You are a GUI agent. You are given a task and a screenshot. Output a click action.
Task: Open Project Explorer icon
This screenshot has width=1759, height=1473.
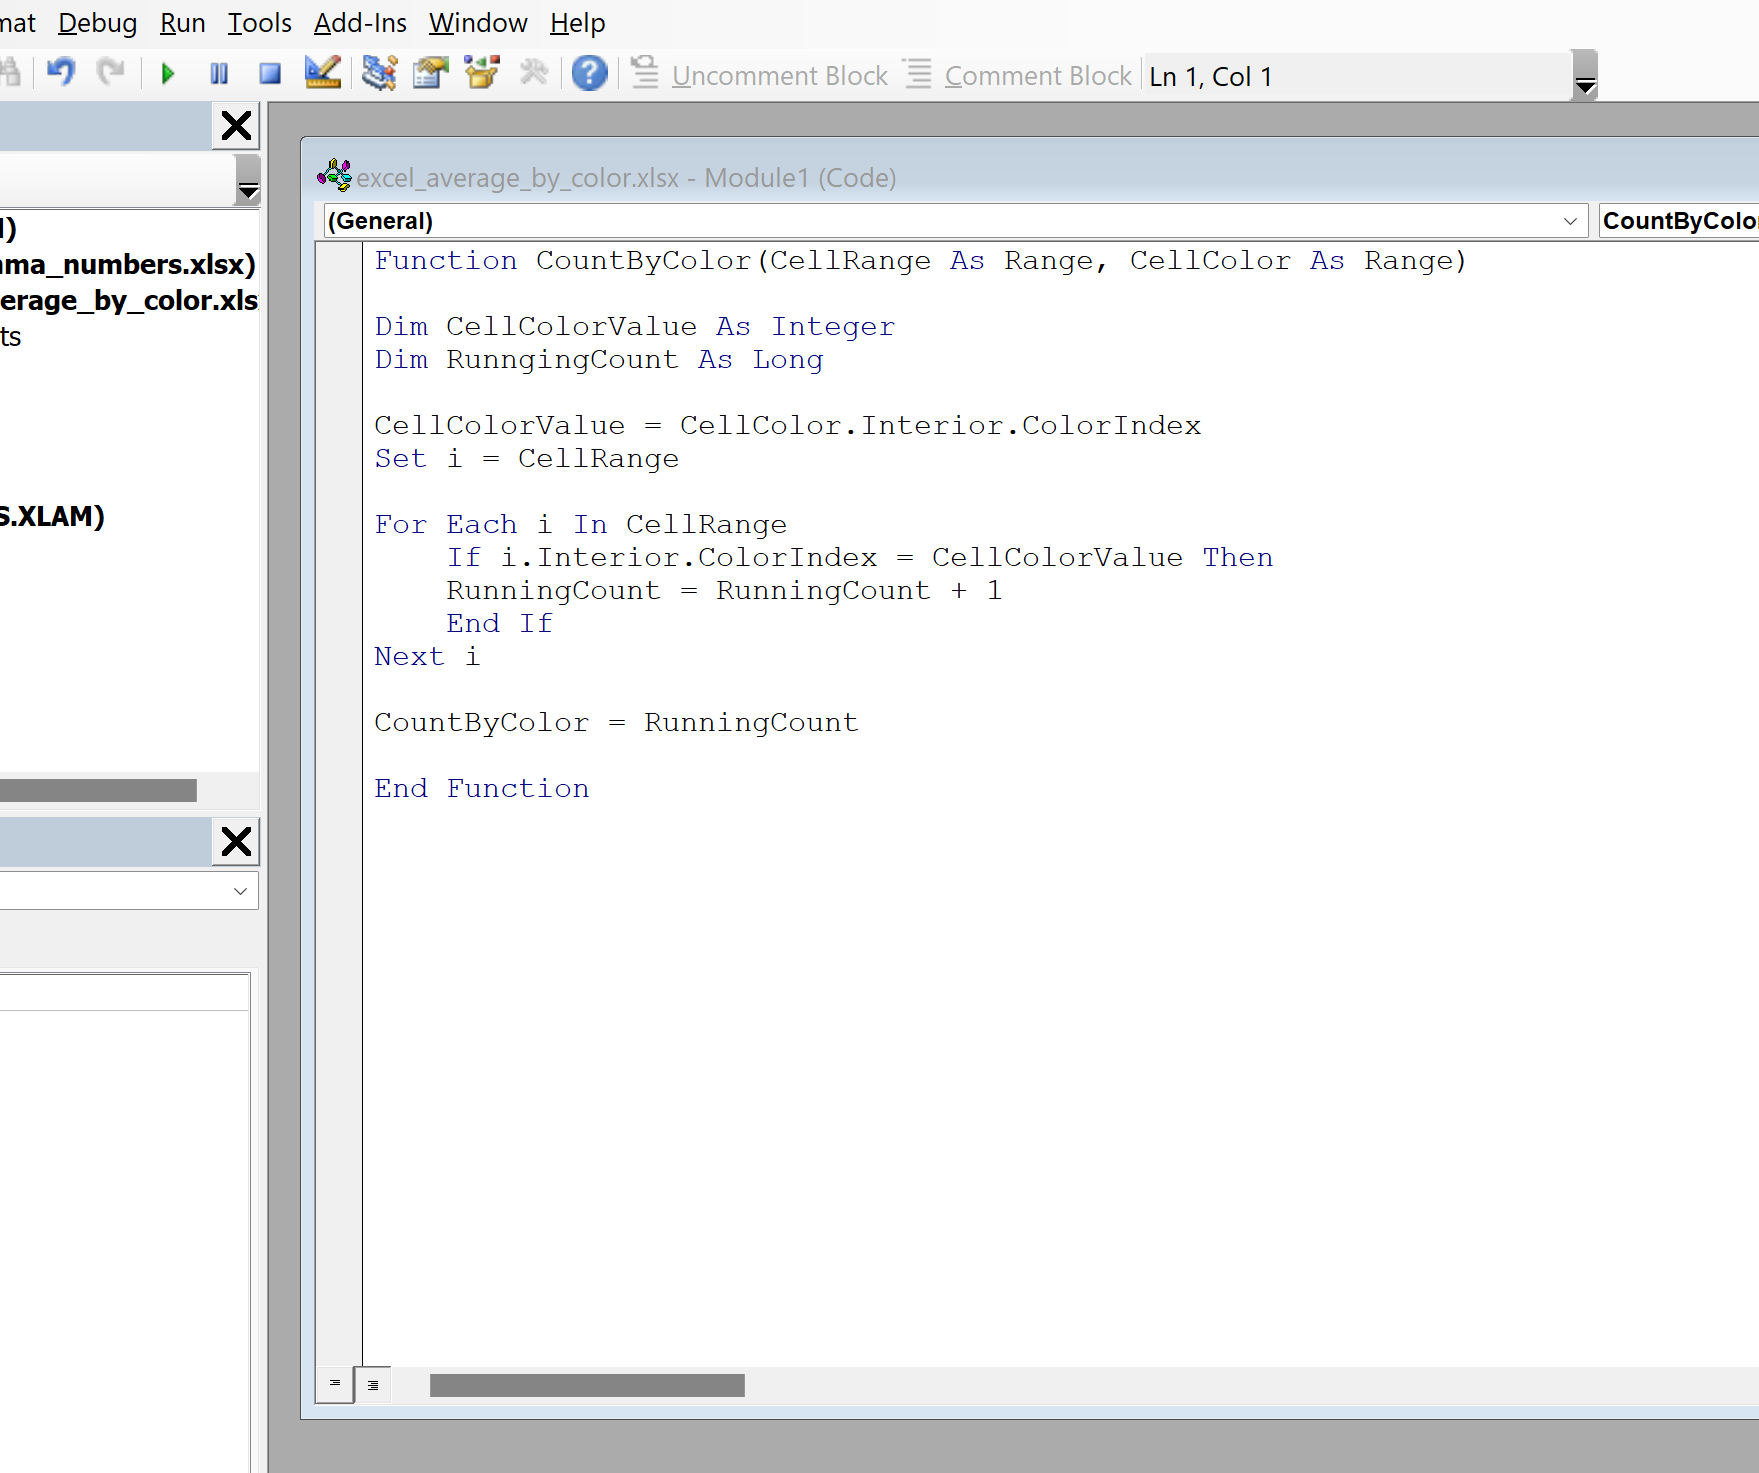click(379, 73)
